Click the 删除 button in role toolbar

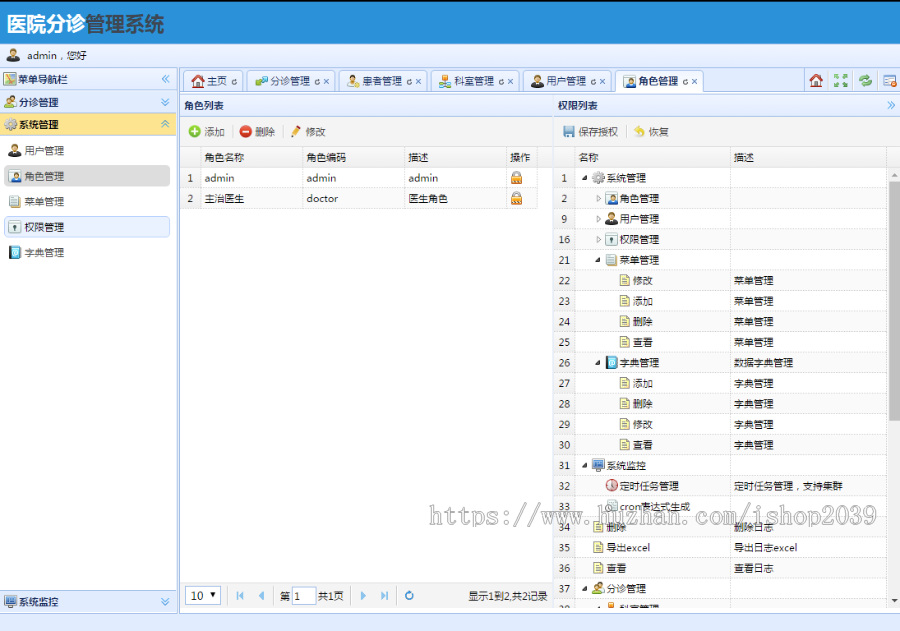pyautogui.click(x=257, y=131)
